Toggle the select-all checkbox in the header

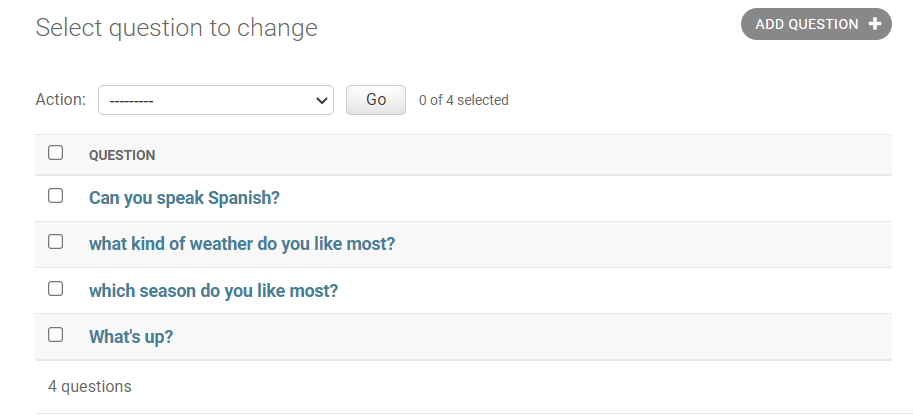click(x=56, y=153)
